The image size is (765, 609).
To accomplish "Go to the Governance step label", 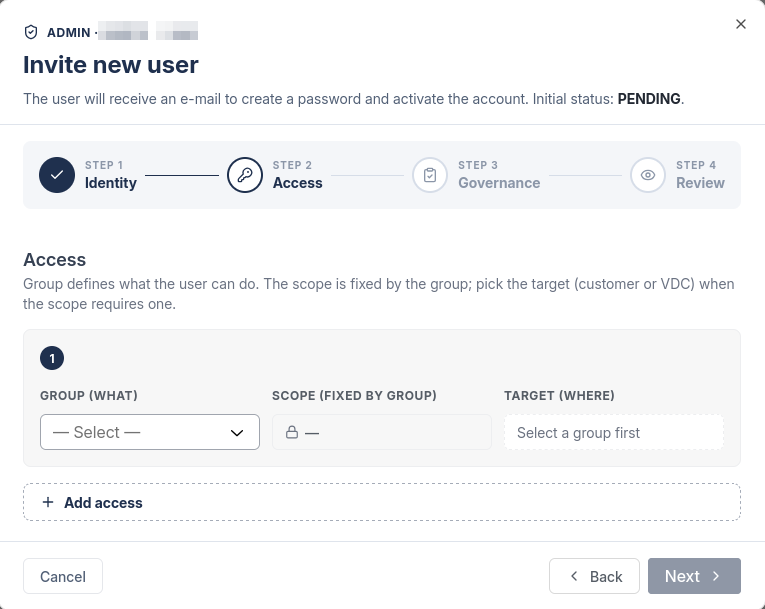I will [499, 183].
